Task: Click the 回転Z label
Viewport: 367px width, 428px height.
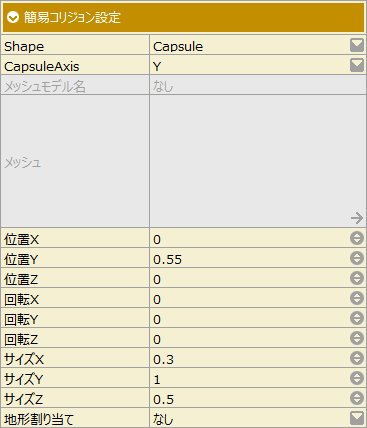Action: [x=21, y=339]
